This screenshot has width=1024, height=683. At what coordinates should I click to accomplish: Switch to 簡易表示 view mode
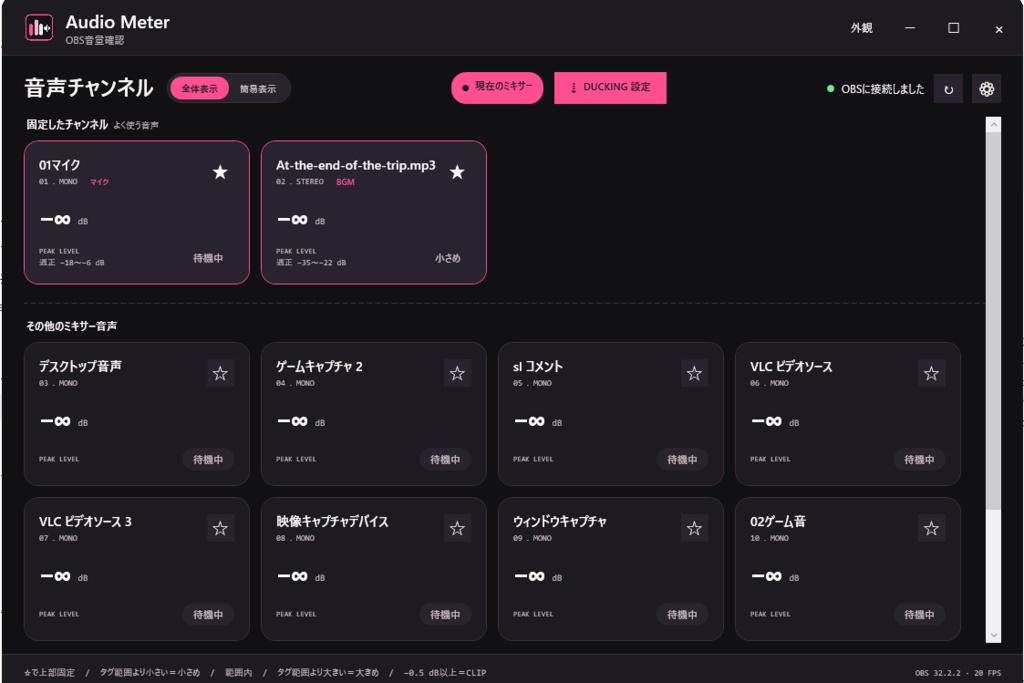[x=258, y=89]
